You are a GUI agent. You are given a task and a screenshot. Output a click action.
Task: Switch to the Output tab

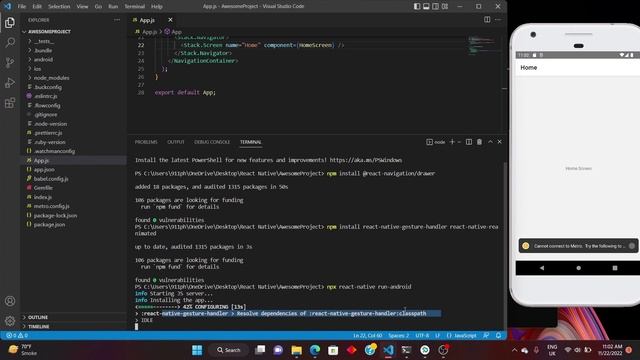(176, 142)
